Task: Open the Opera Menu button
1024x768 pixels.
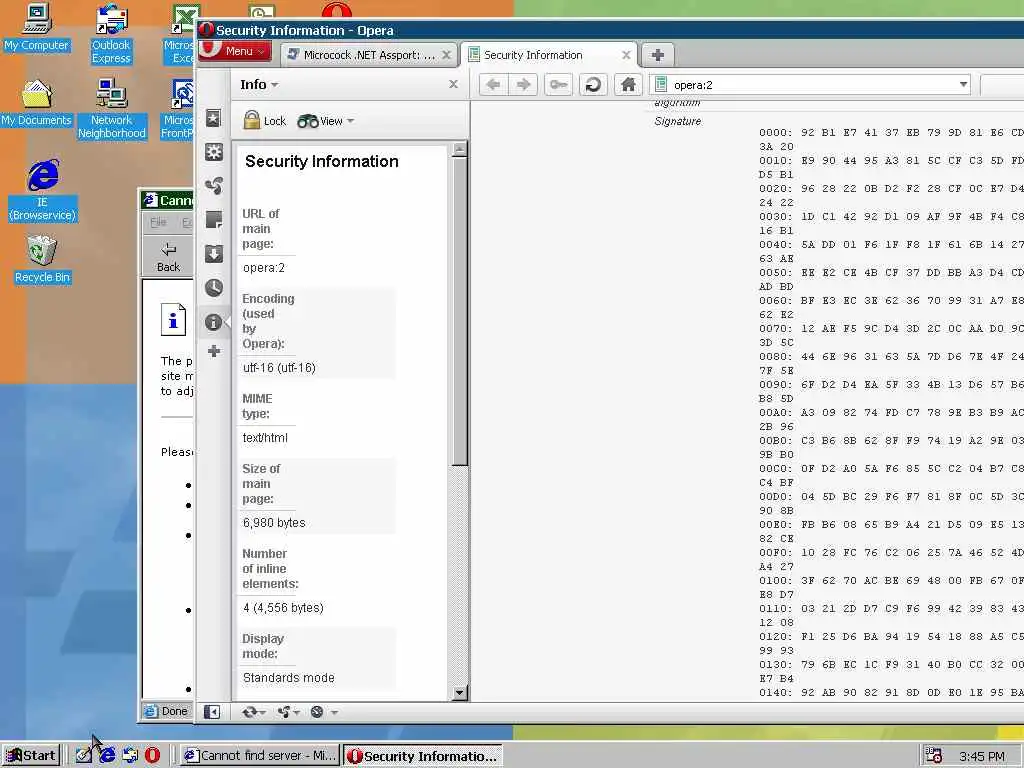Action: 236,51
